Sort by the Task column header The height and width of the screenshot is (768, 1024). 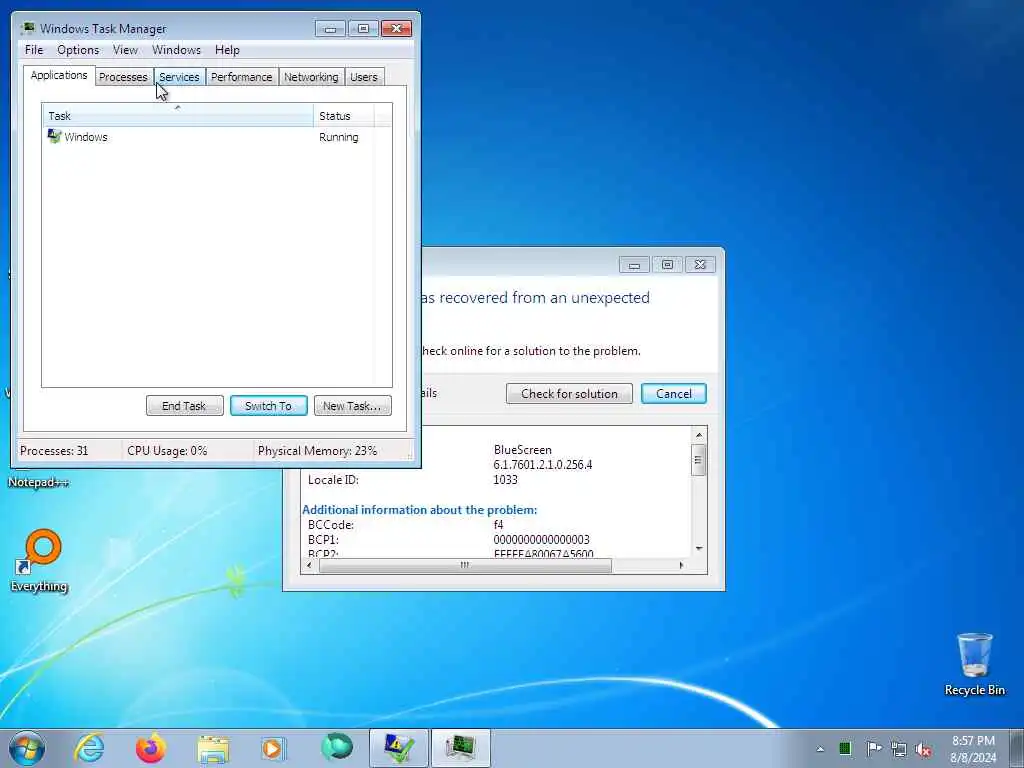click(x=178, y=116)
